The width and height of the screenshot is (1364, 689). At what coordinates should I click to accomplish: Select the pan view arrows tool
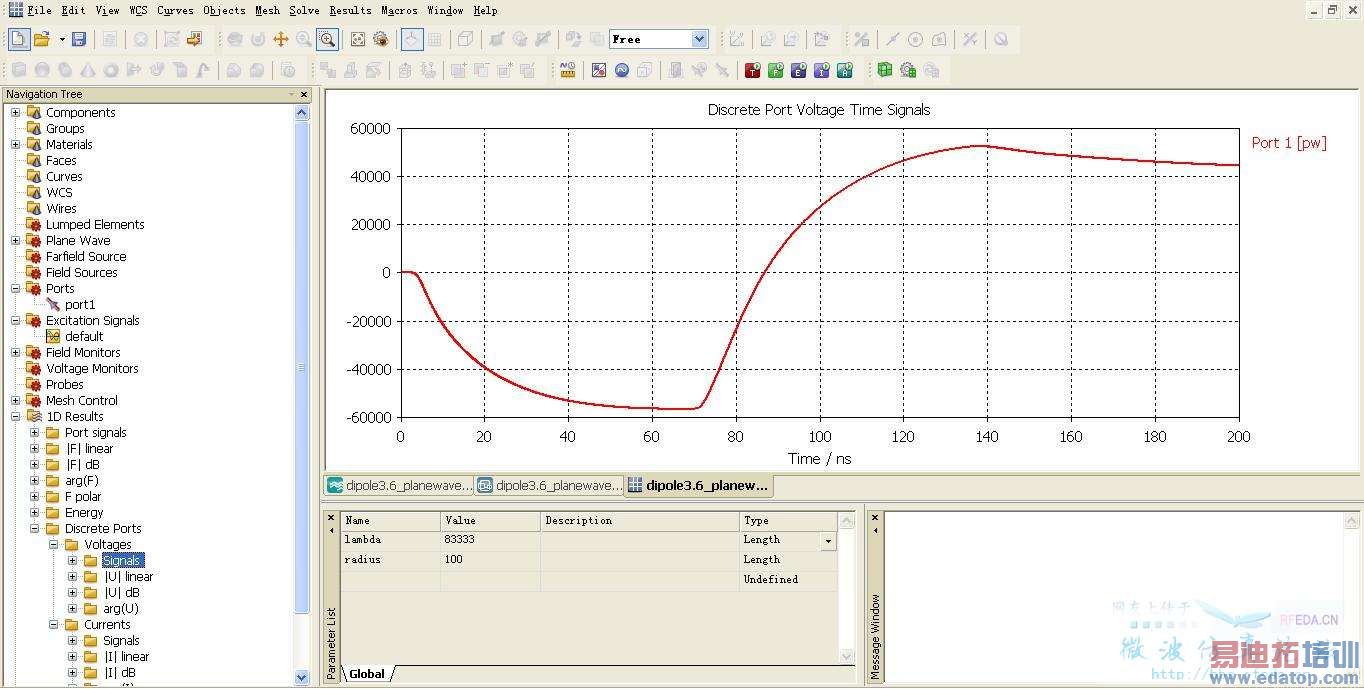coord(281,39)
